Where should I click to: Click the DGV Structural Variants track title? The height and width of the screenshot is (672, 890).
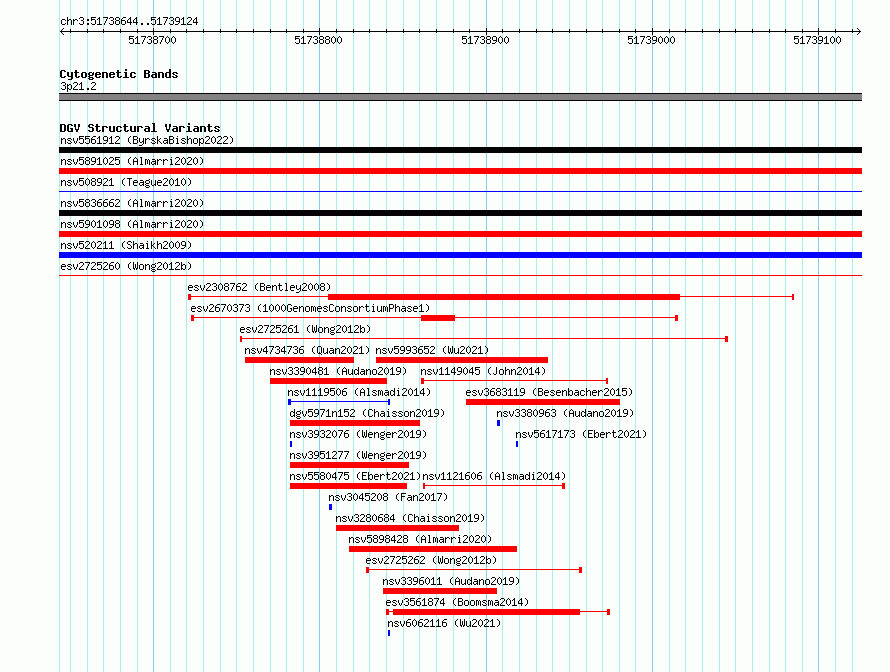coord(140,128)
